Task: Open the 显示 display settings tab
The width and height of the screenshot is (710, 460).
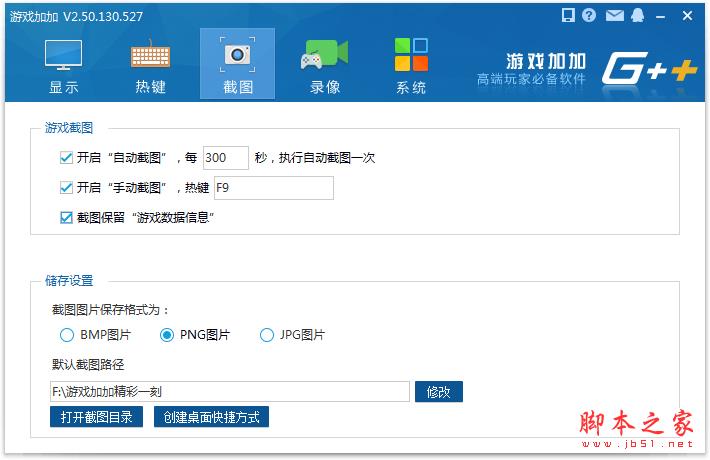Action: pos(63,65)
